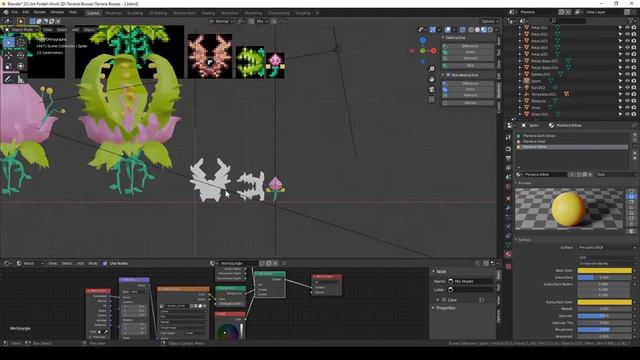
Task: Open the Surface Principled BSDF dropdown
Action: 606,247
